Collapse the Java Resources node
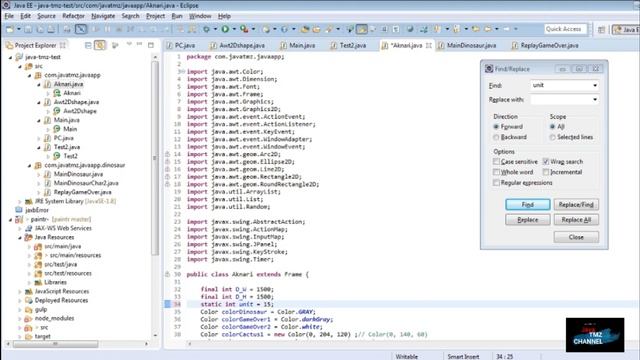640x360 pixels. pos(20,237)
